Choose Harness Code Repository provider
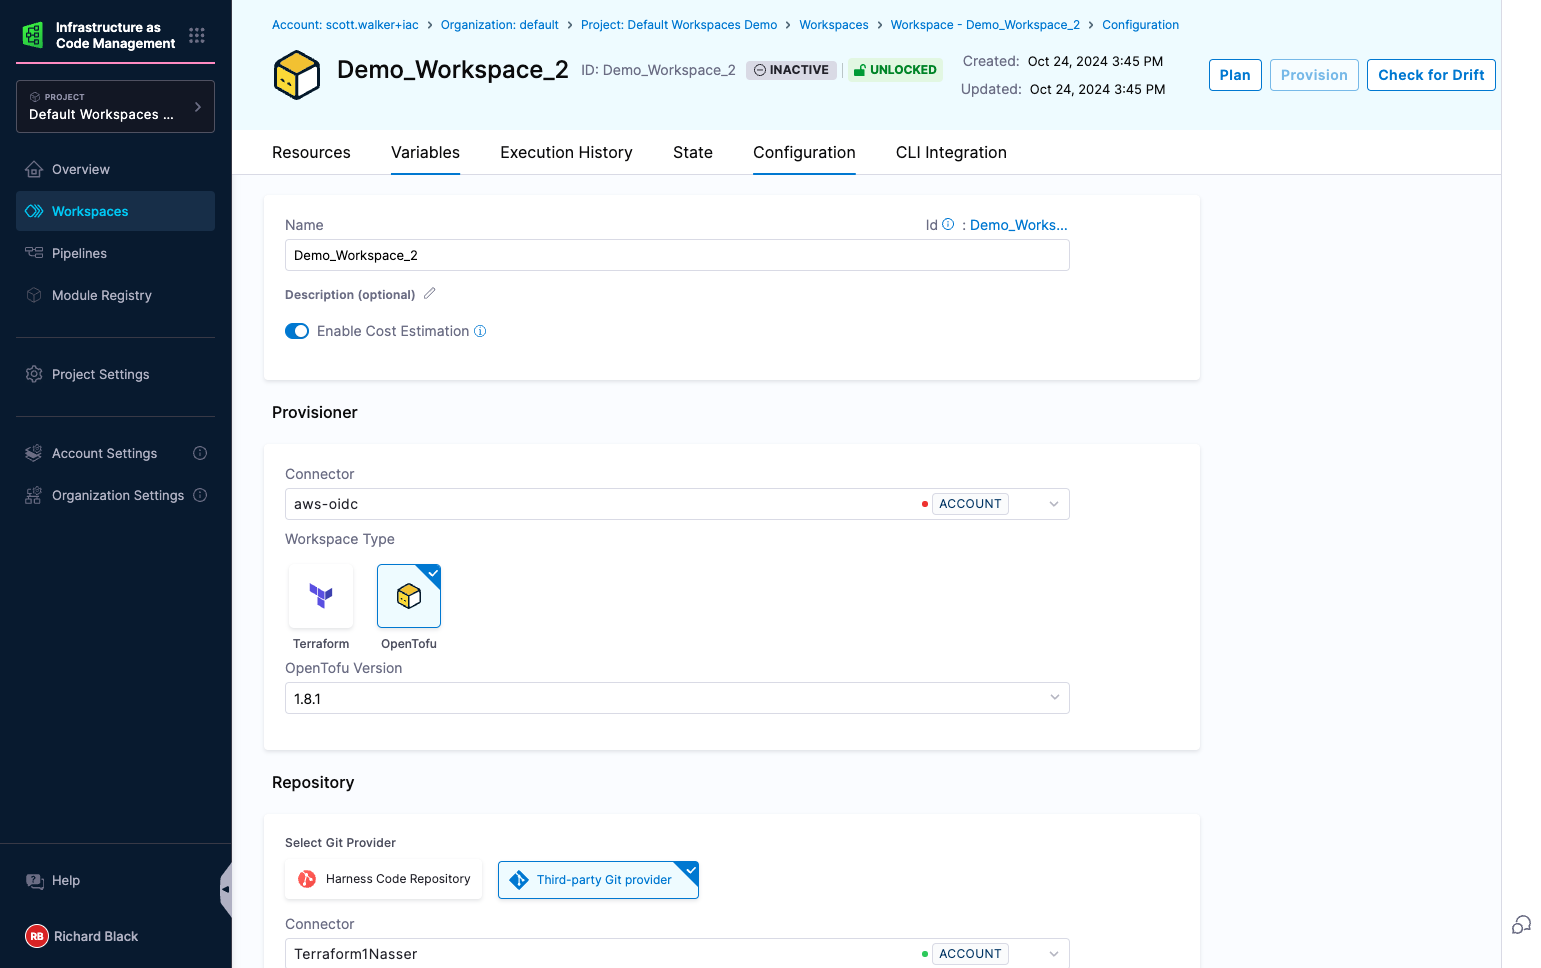Screen dimensions: 1541x968 (384, 879)
